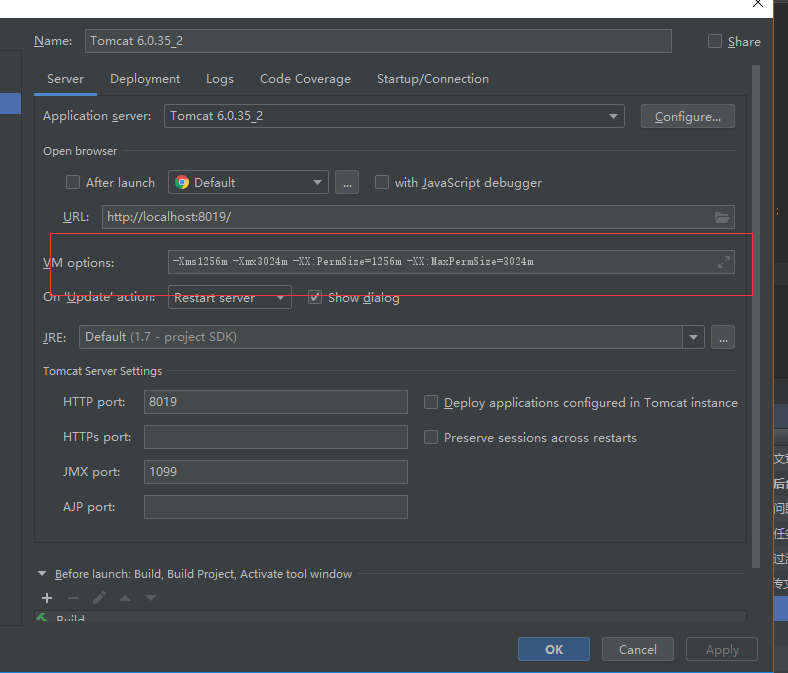The height and width of the screenshot is (673, 788).
Task: Click the remove task minus icon
Action: (x=73, y=598)
